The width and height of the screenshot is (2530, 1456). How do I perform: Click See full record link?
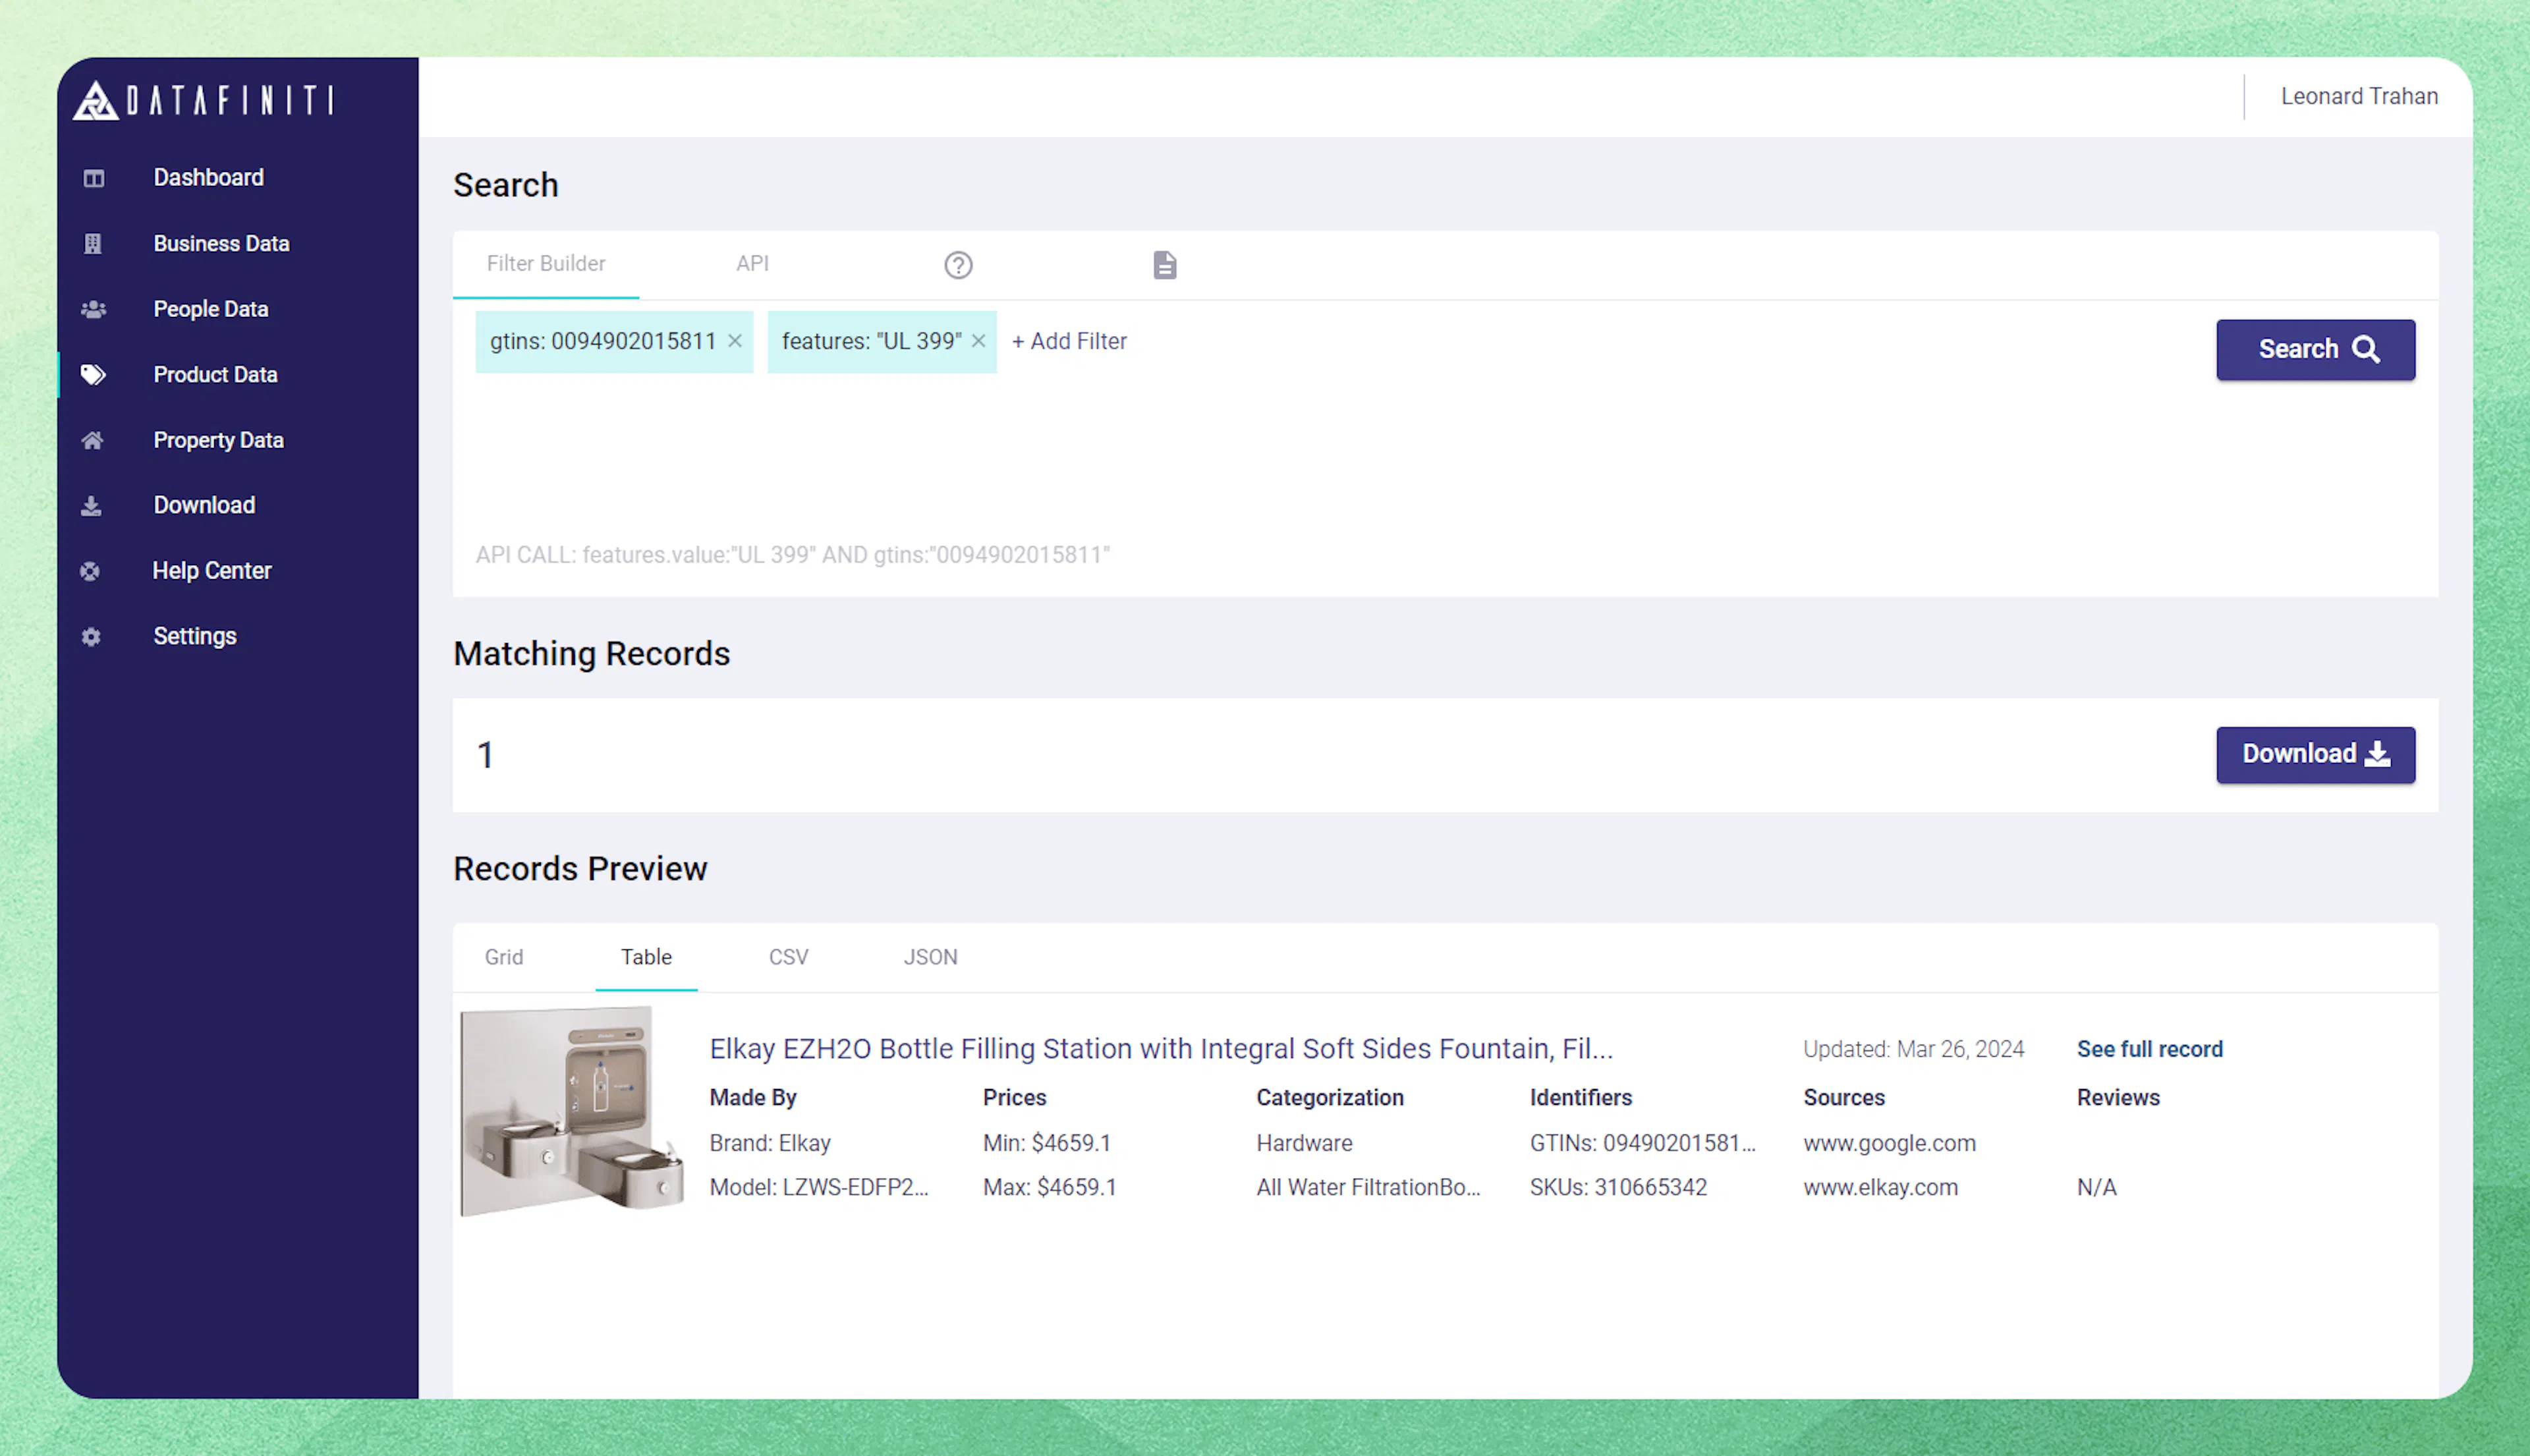[2150, 1048]
